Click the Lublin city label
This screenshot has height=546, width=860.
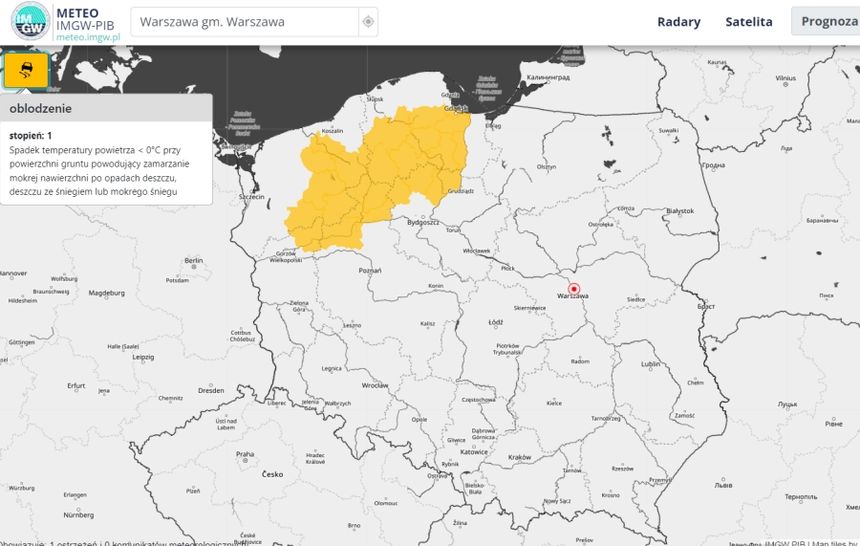(x=650, y=364)
